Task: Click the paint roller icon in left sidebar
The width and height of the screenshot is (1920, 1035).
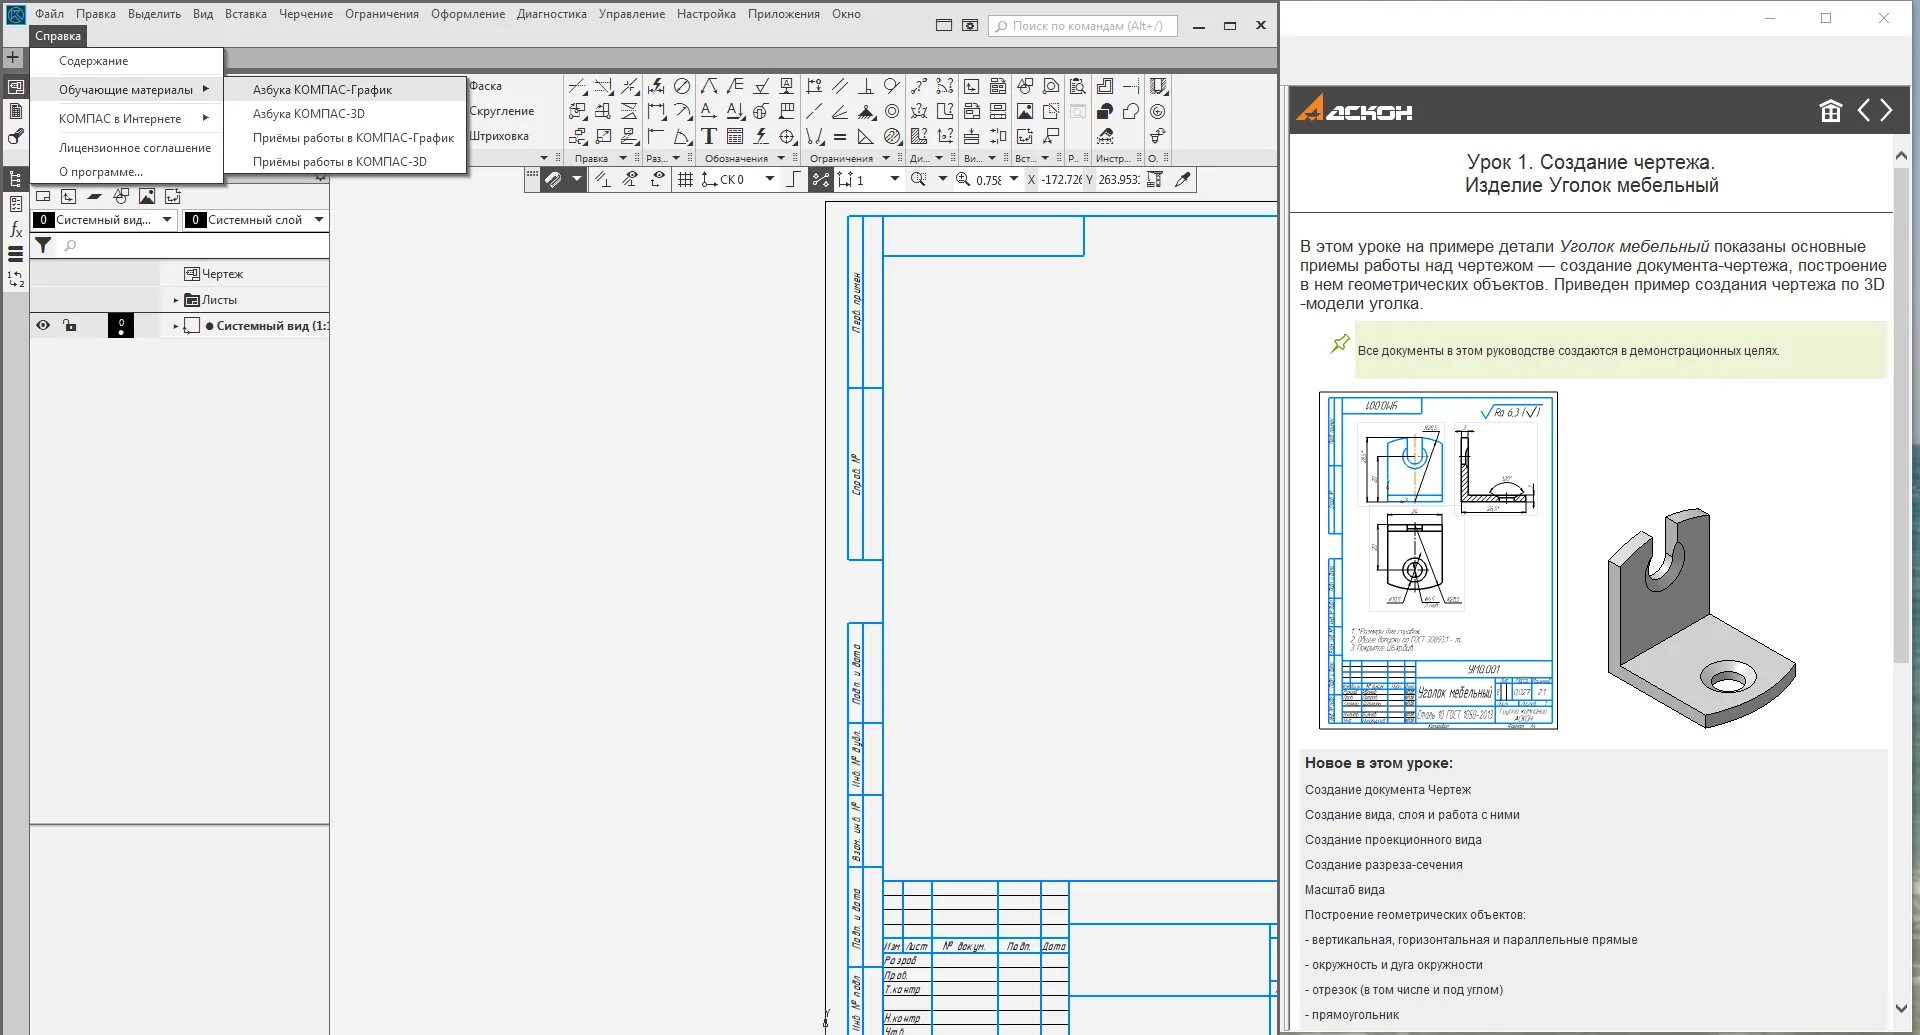Action: (15, 137)
